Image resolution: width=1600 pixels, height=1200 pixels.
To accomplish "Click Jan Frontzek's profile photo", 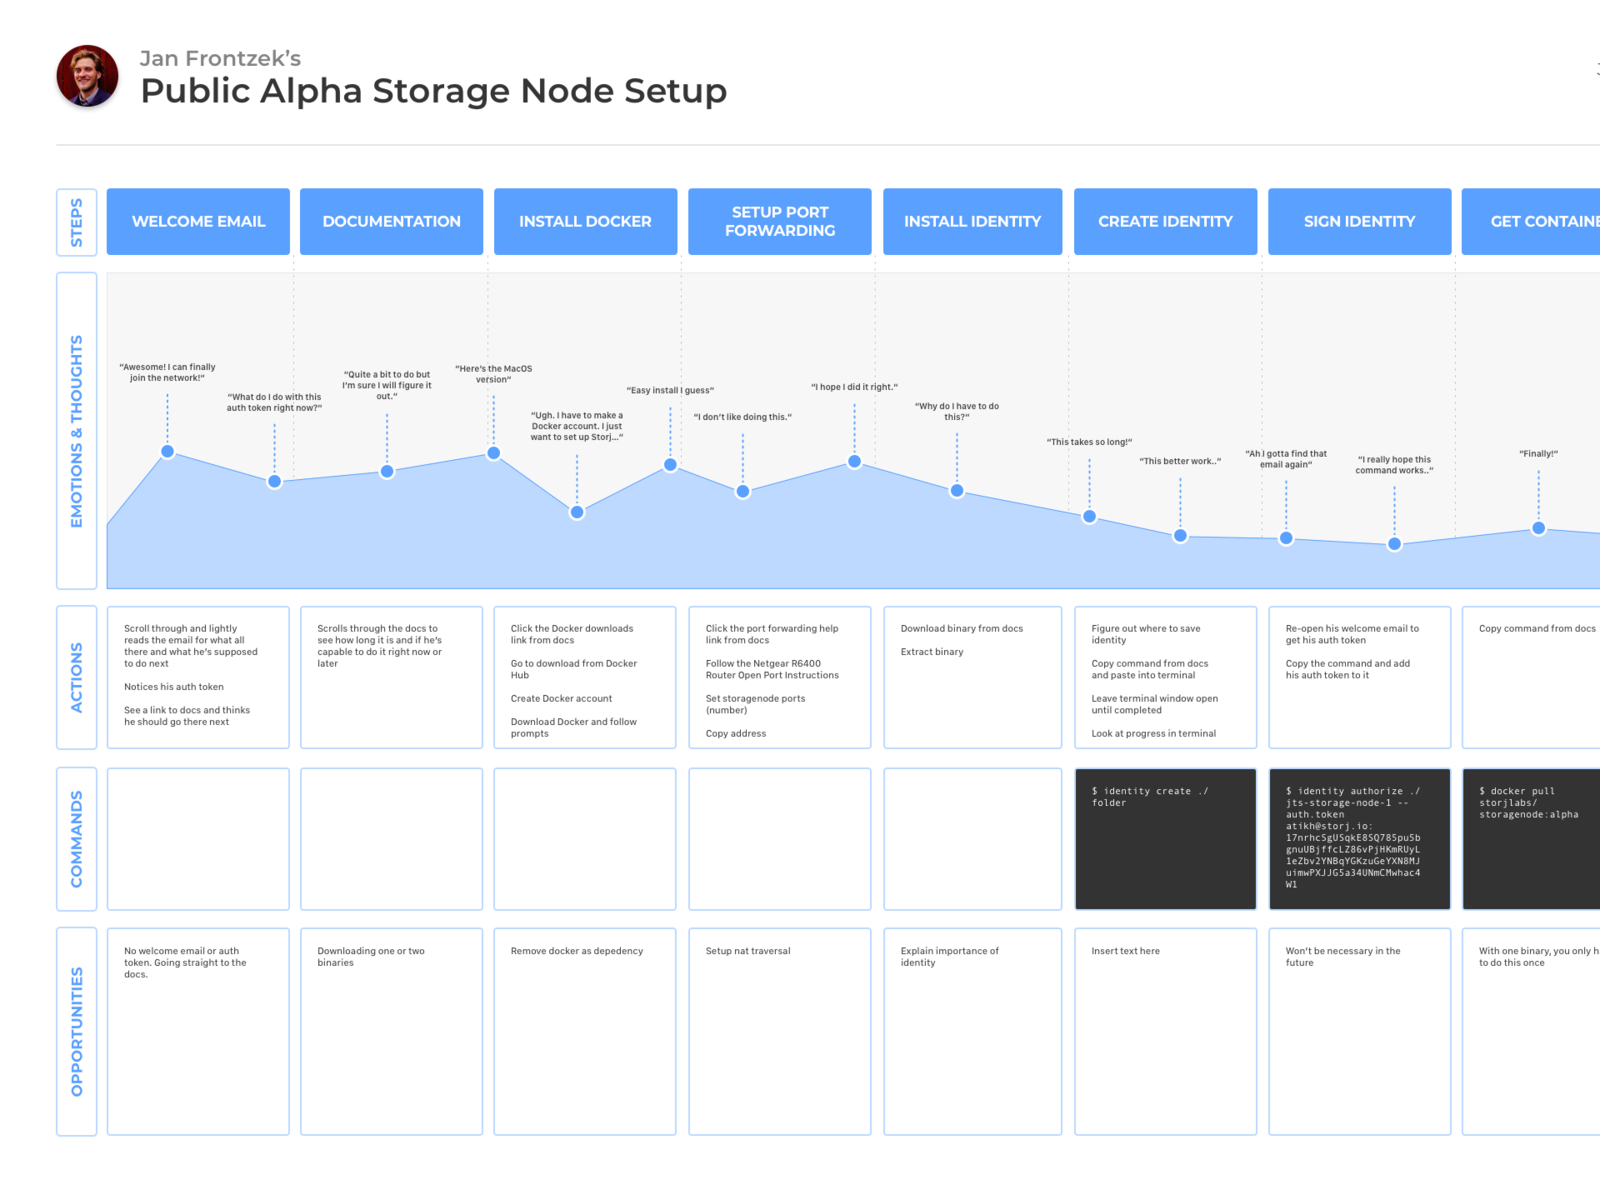I will click(x=86, y=78).
